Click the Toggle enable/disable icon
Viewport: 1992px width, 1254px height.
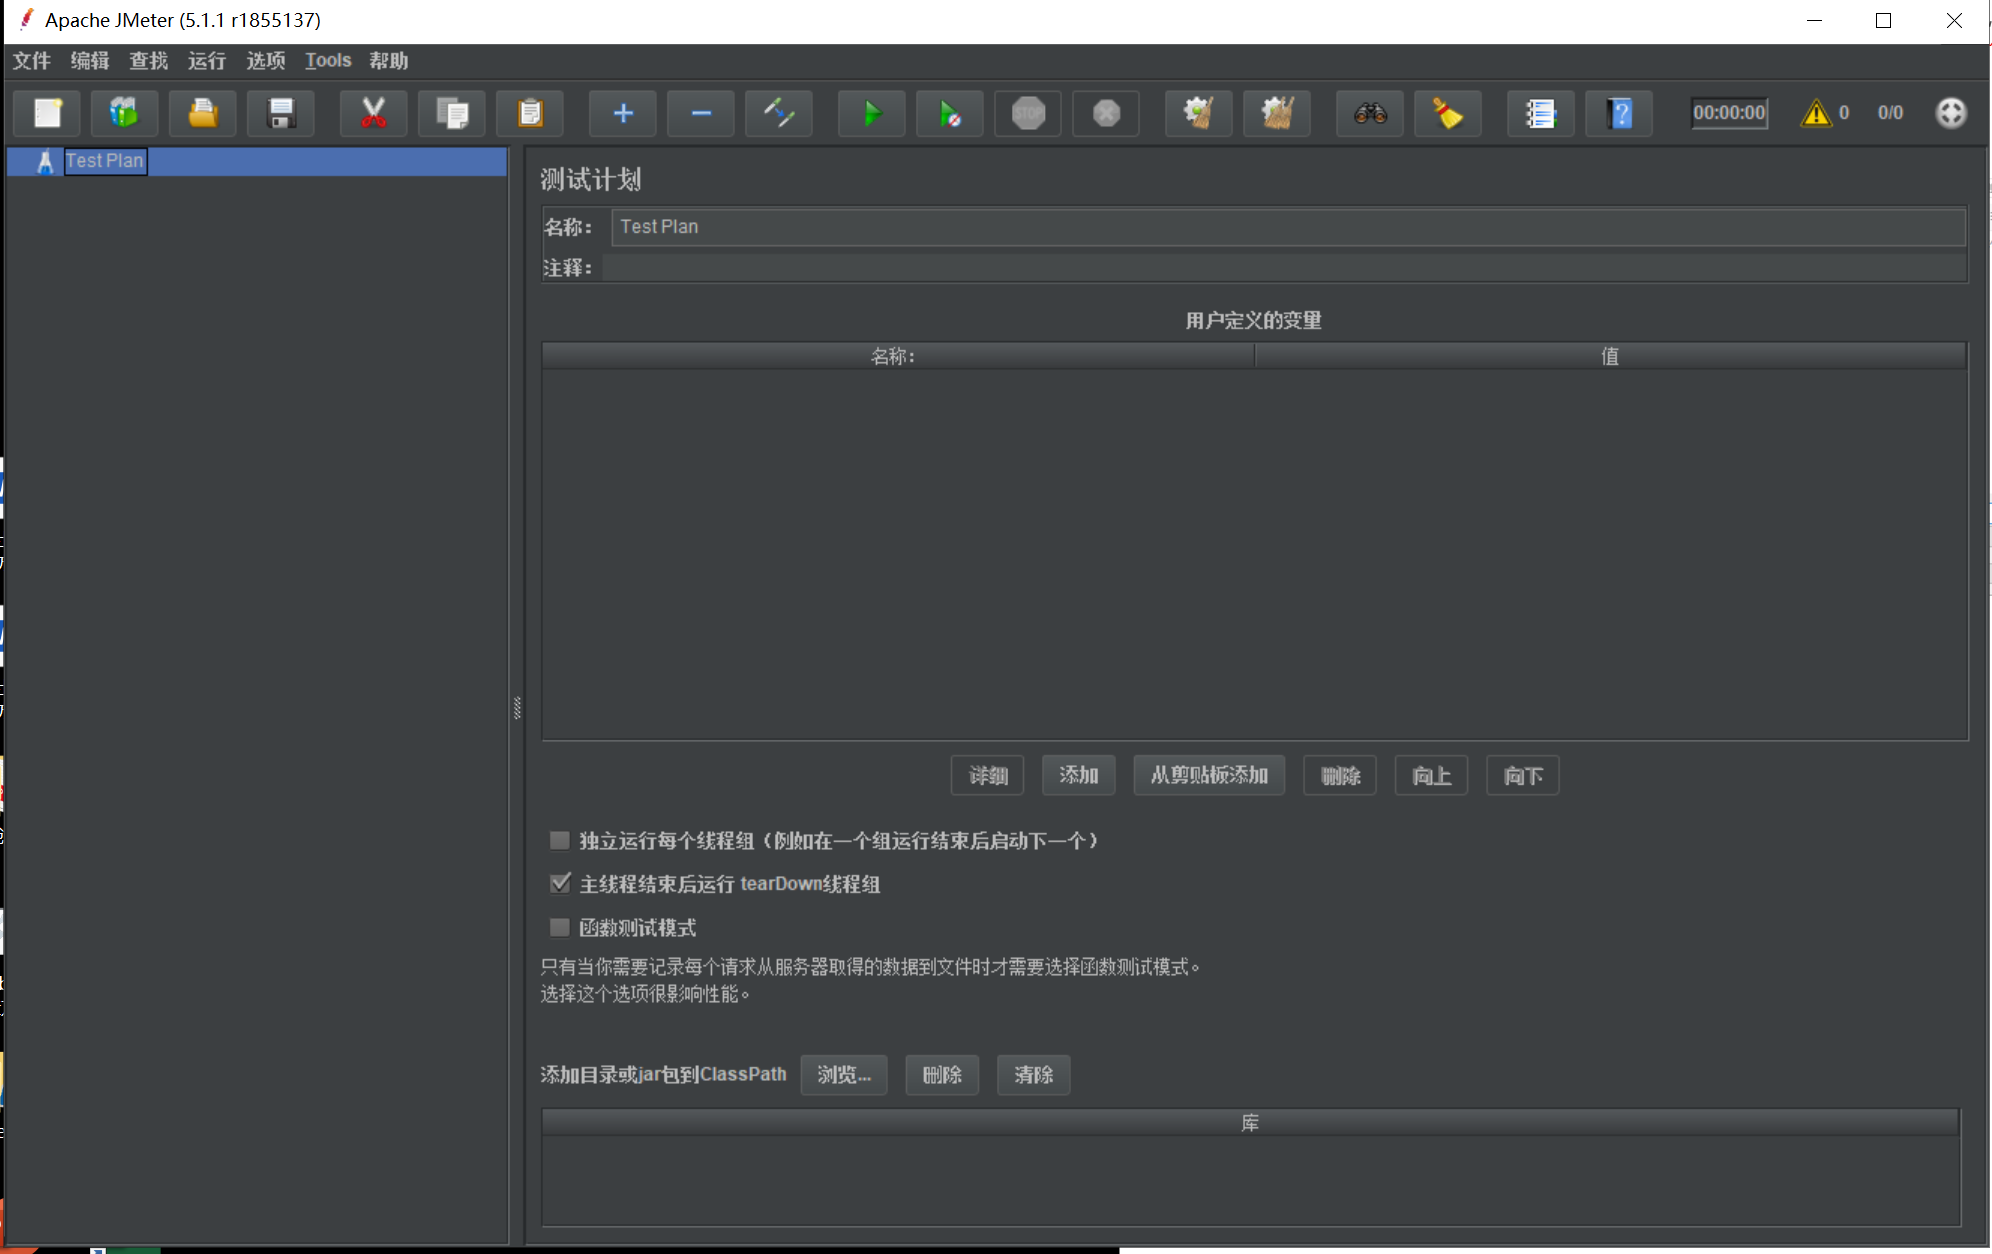pyautogui.click(x=779, y=113)
